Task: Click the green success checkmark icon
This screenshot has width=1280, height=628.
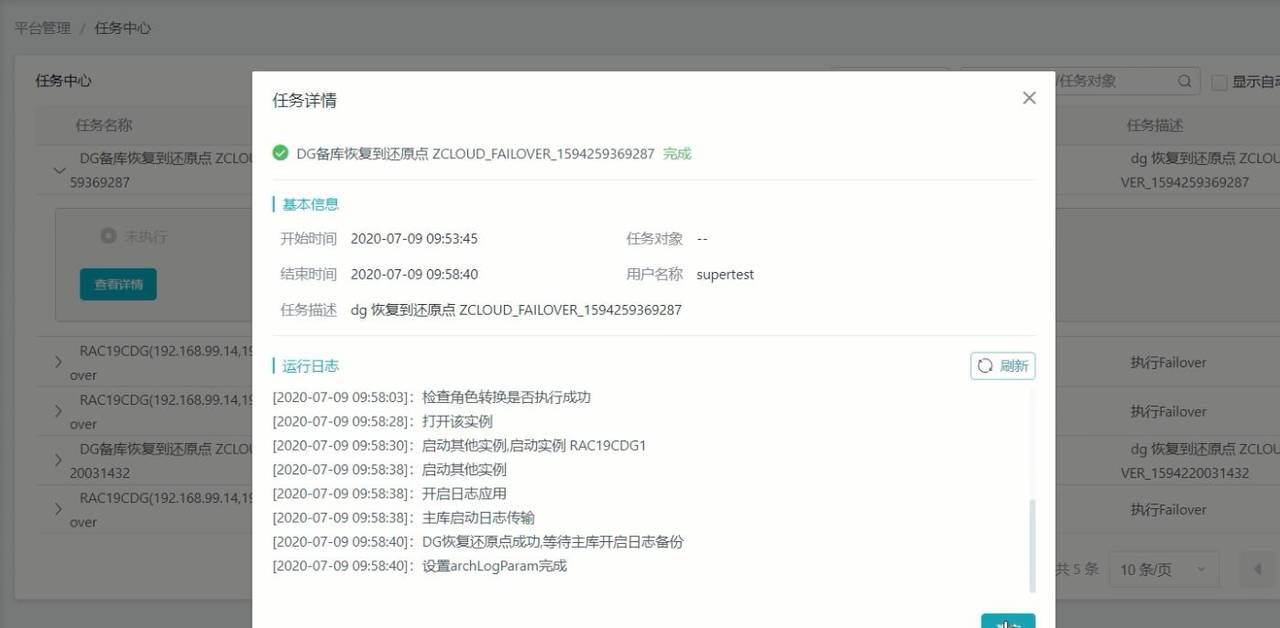Action: (x=281, y=154)
